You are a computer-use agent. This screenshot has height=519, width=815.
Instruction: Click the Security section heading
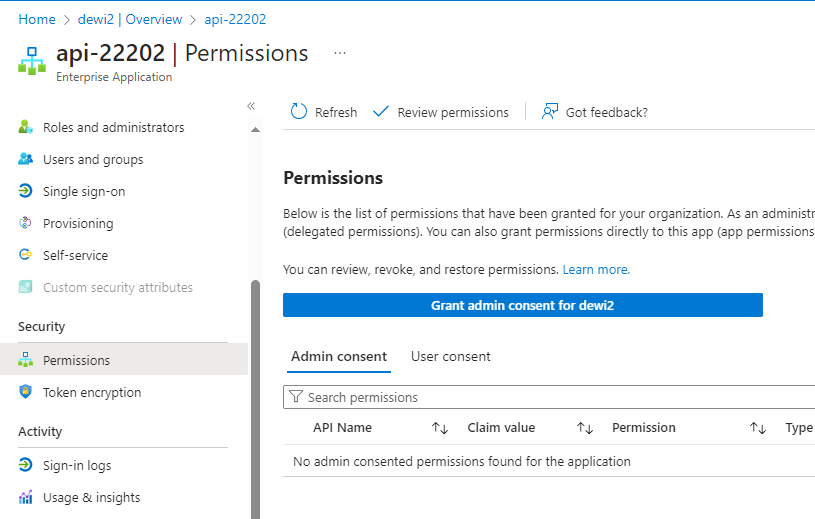click(x=42, y=327)
